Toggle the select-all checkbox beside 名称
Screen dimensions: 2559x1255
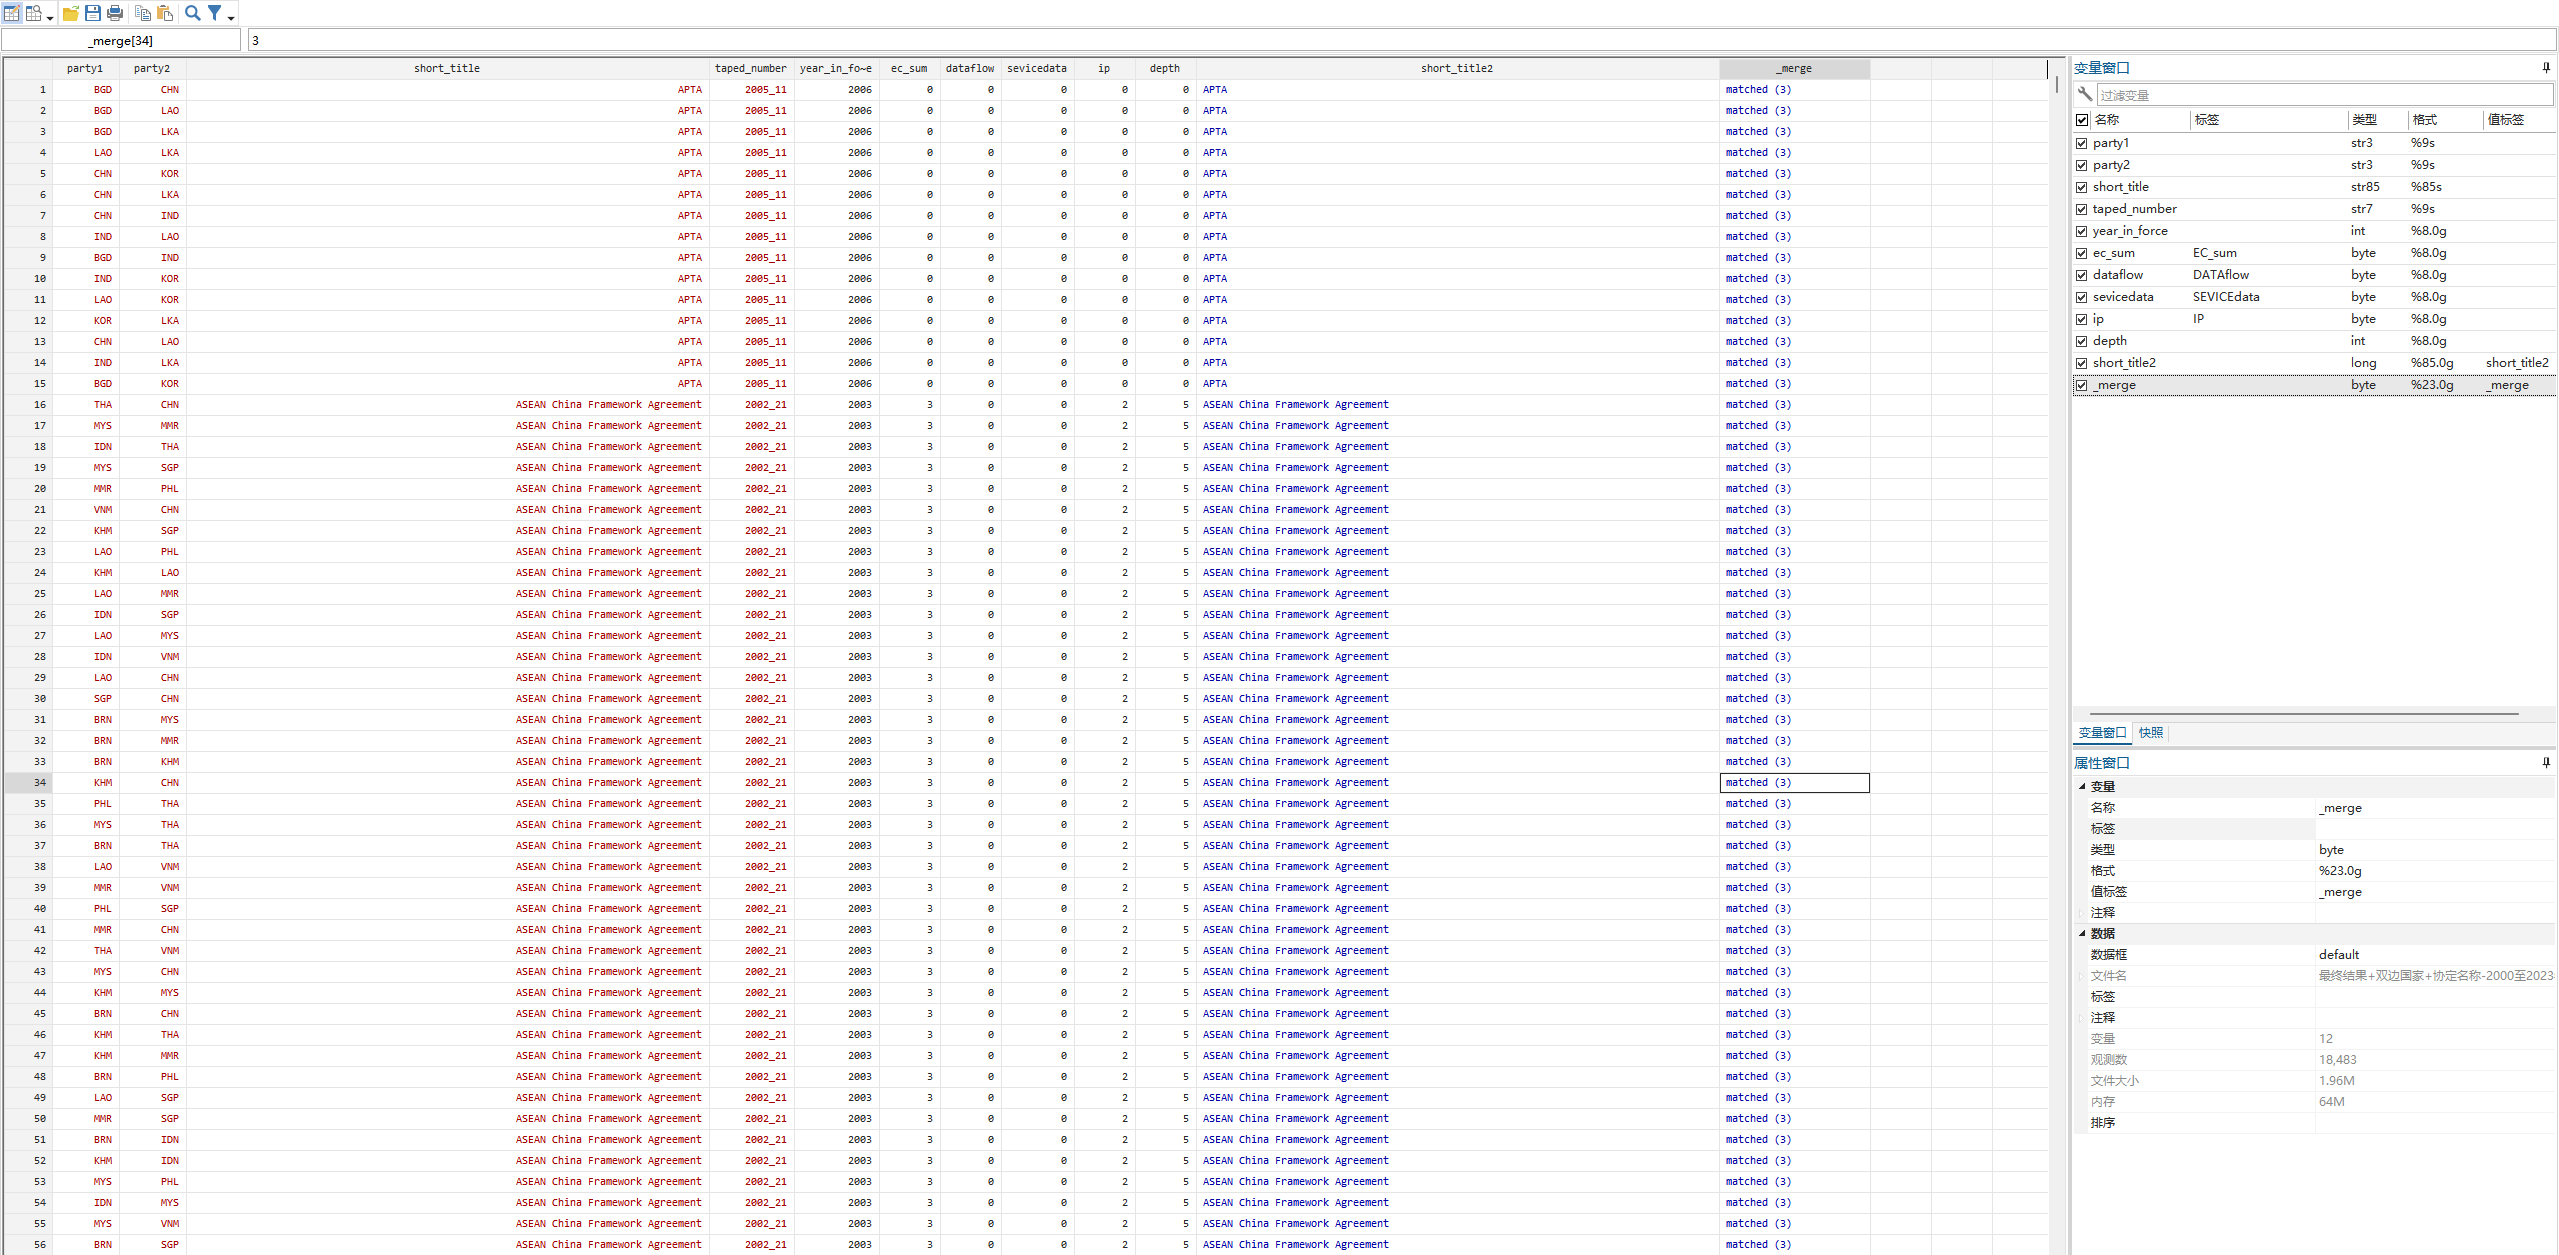pos(2082,120)
